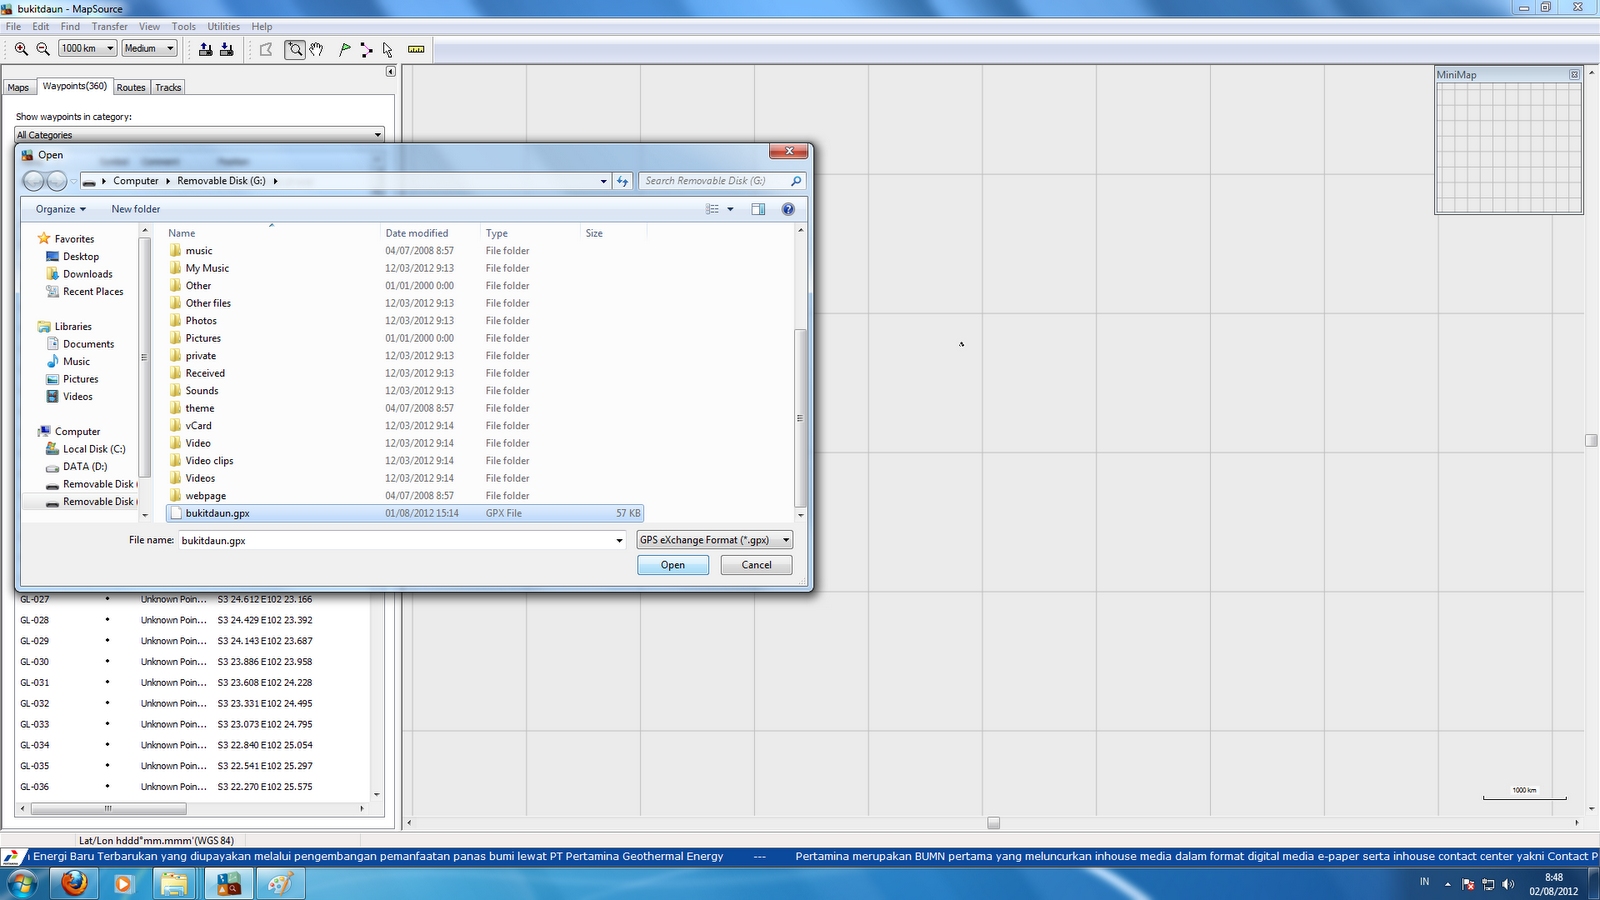Open the Transfer menu
Viewport: 1600px width, 900px height.
tap(109, 26)
